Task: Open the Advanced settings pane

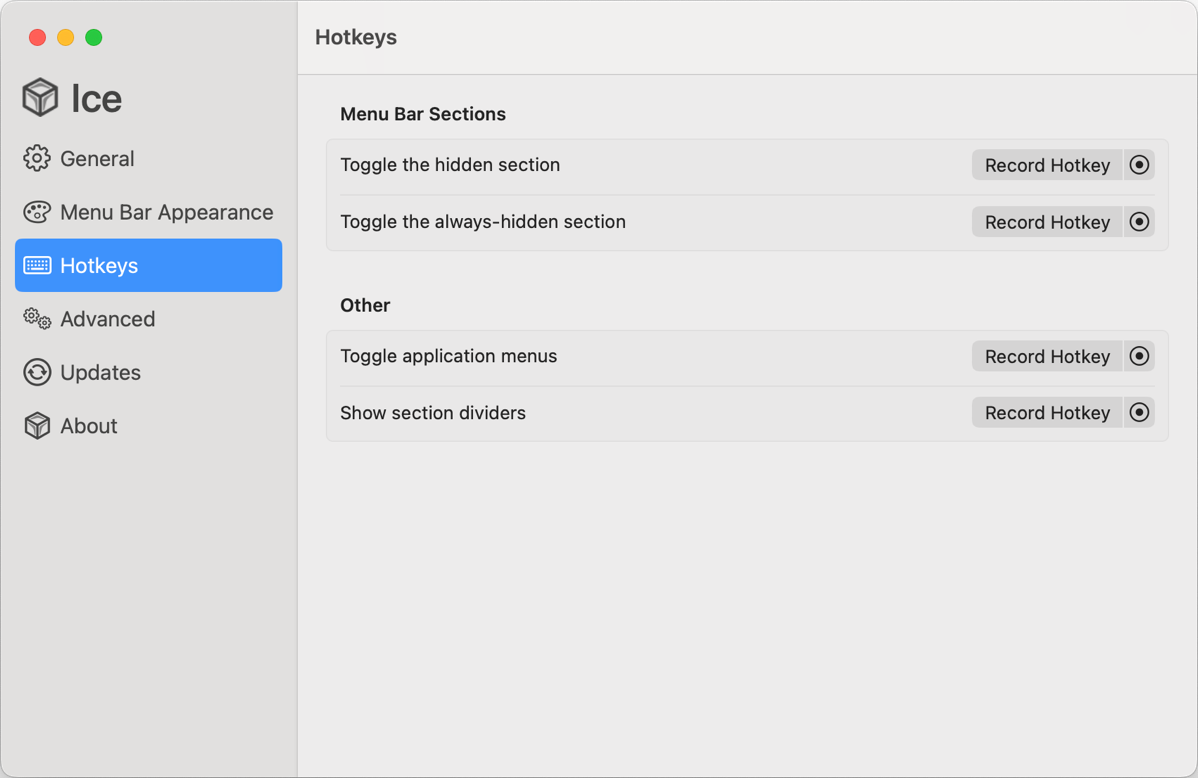Action: (107, 319)
